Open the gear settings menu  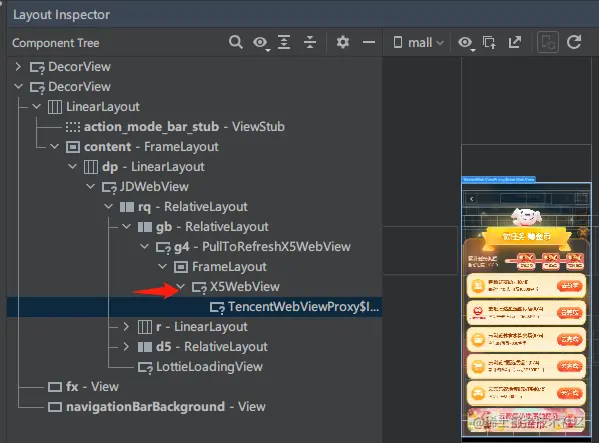pos(343,42)
